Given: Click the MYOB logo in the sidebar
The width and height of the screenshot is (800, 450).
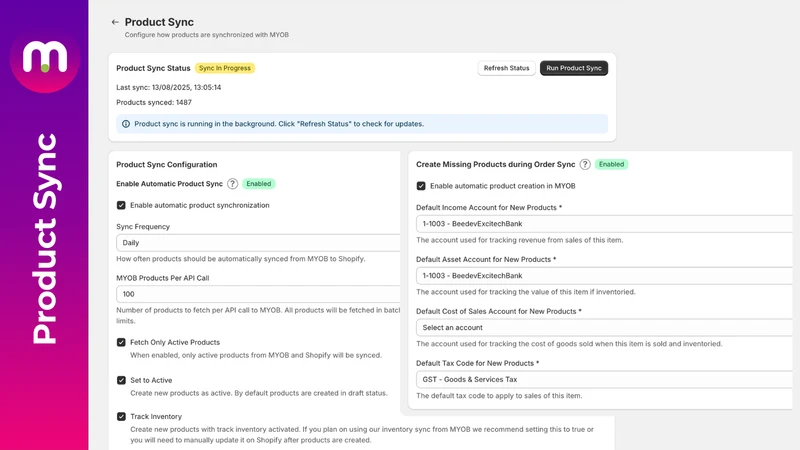Looking at the screenshot, I should (45, 57).
